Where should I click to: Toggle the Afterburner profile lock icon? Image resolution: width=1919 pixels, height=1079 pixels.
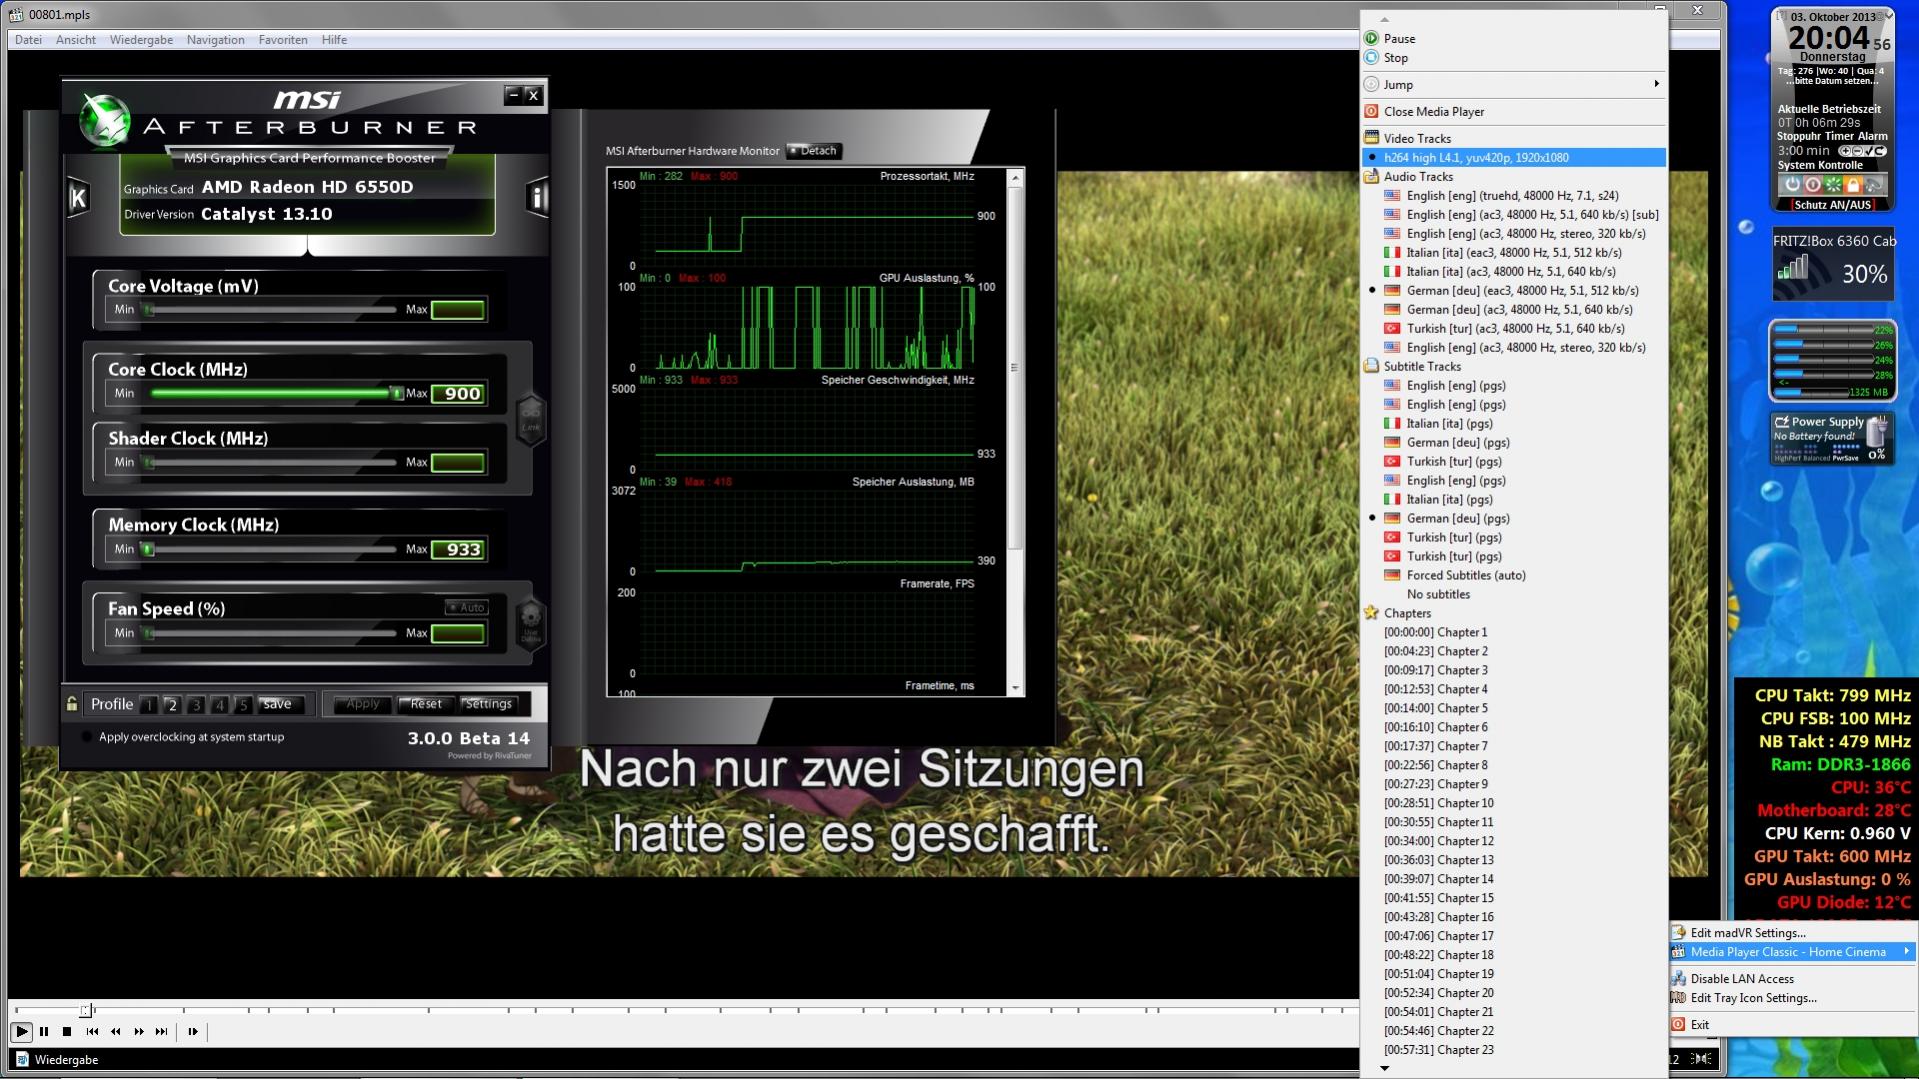[x=72, y=704]
